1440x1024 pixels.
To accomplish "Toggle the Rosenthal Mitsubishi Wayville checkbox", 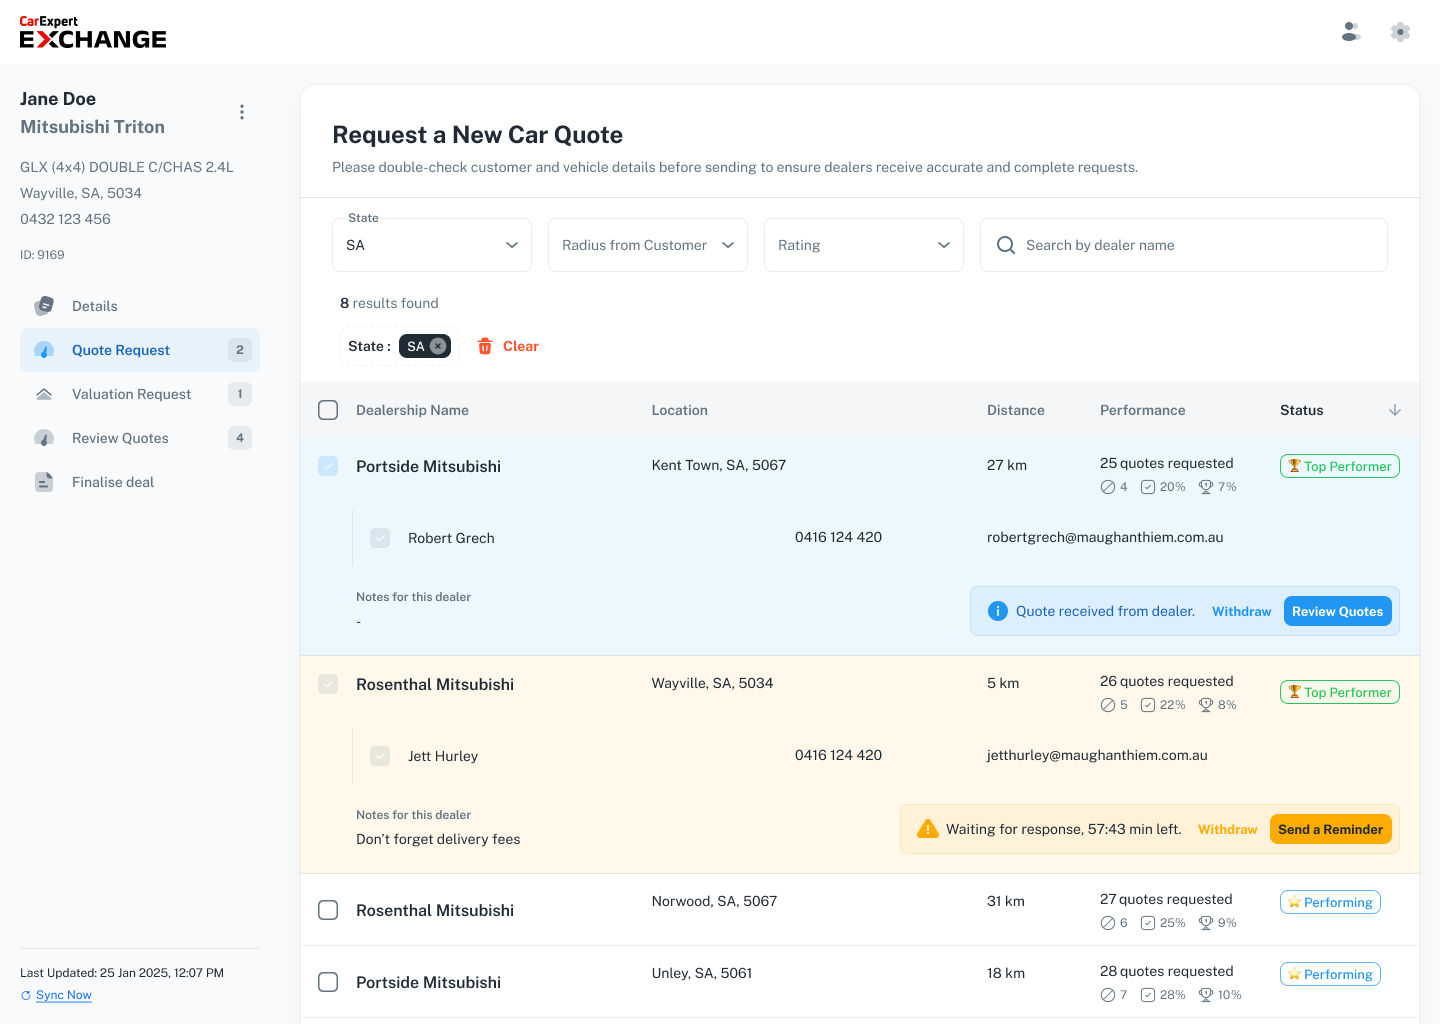I will coord(328,684).
